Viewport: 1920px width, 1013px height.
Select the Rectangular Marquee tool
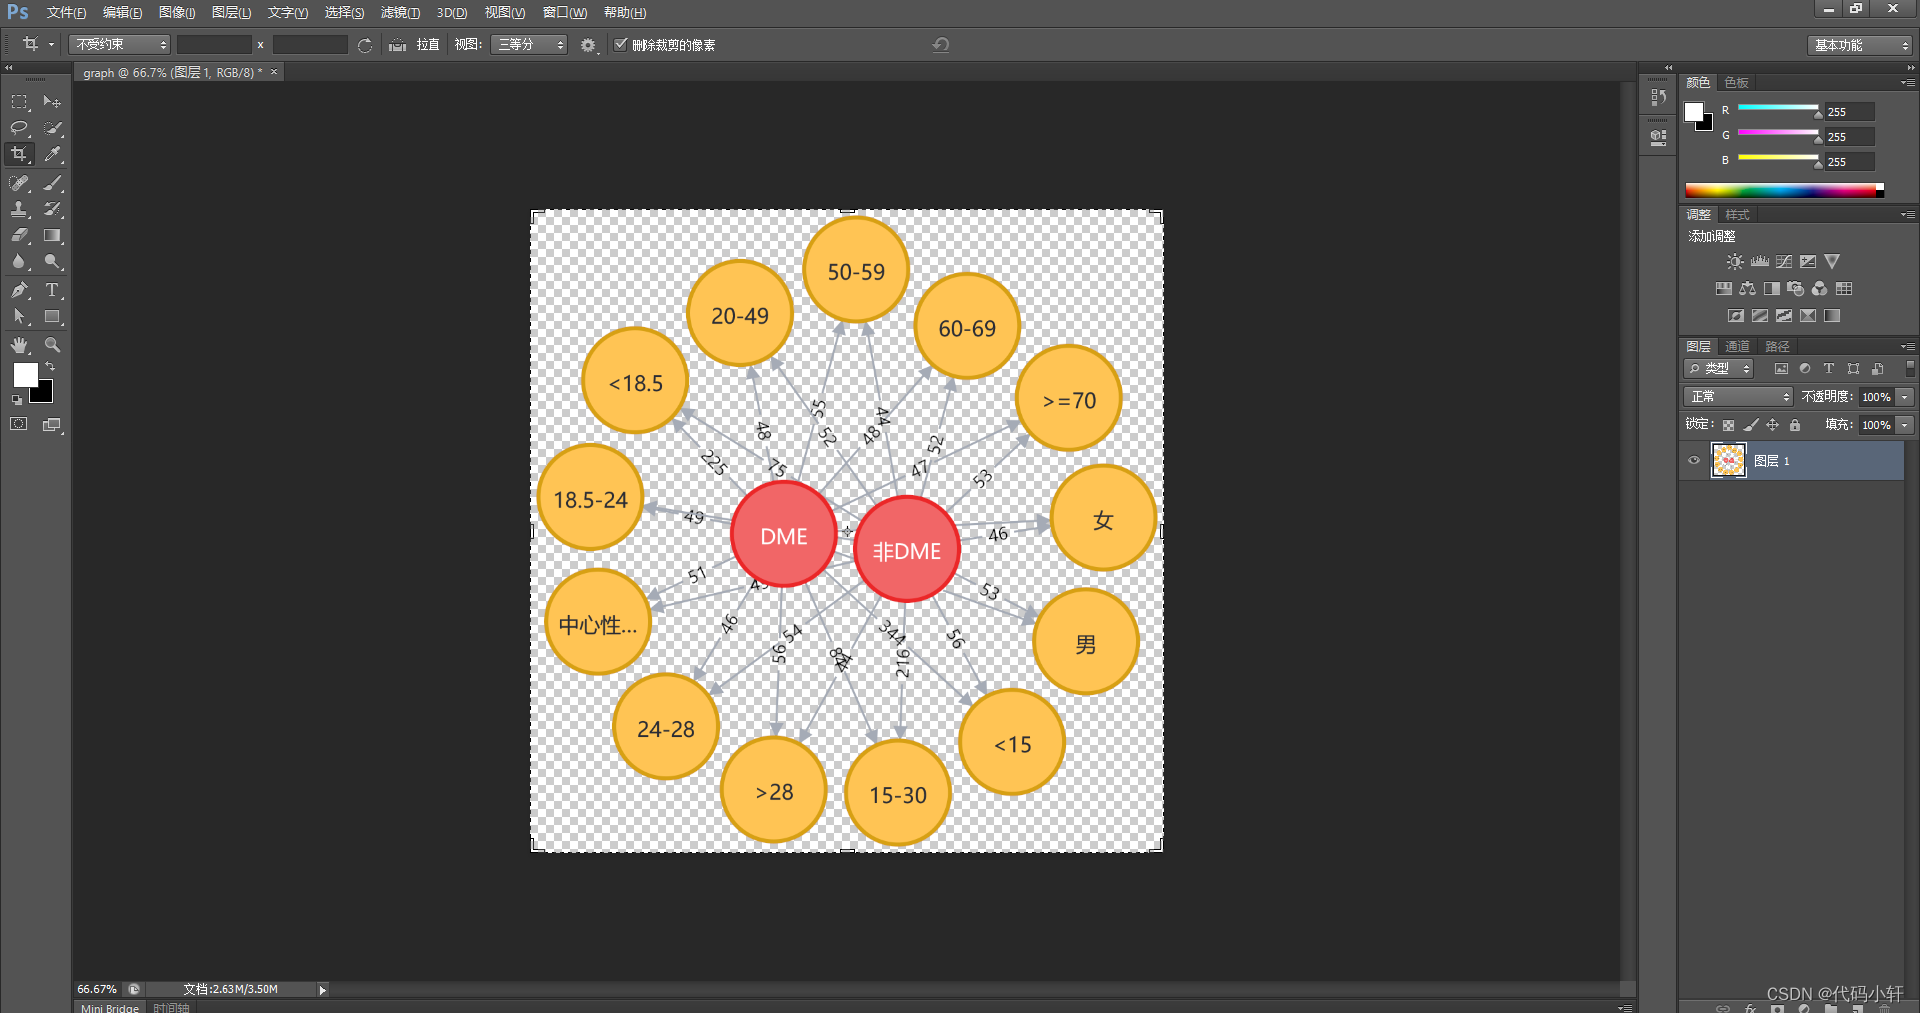coord(19,102)
